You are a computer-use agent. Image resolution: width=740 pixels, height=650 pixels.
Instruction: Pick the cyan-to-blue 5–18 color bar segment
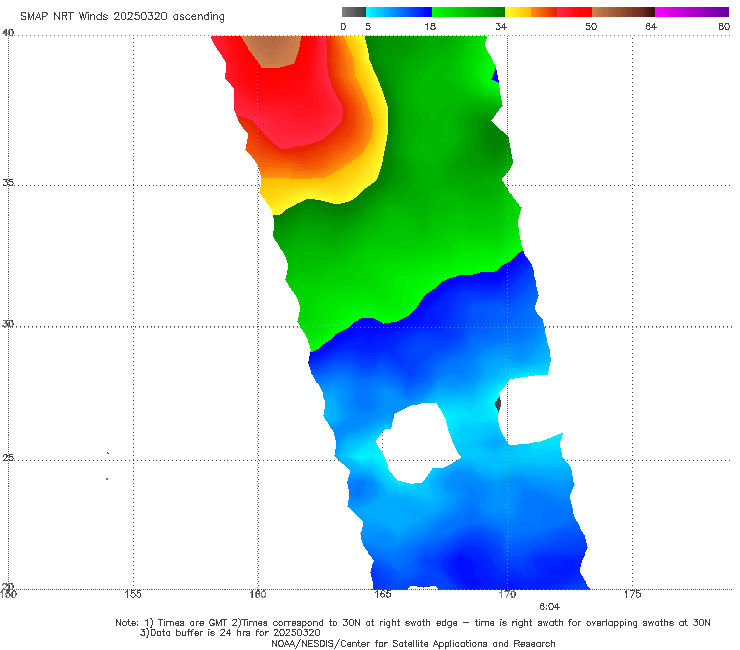pyautogui.click(x=399, y=12)
